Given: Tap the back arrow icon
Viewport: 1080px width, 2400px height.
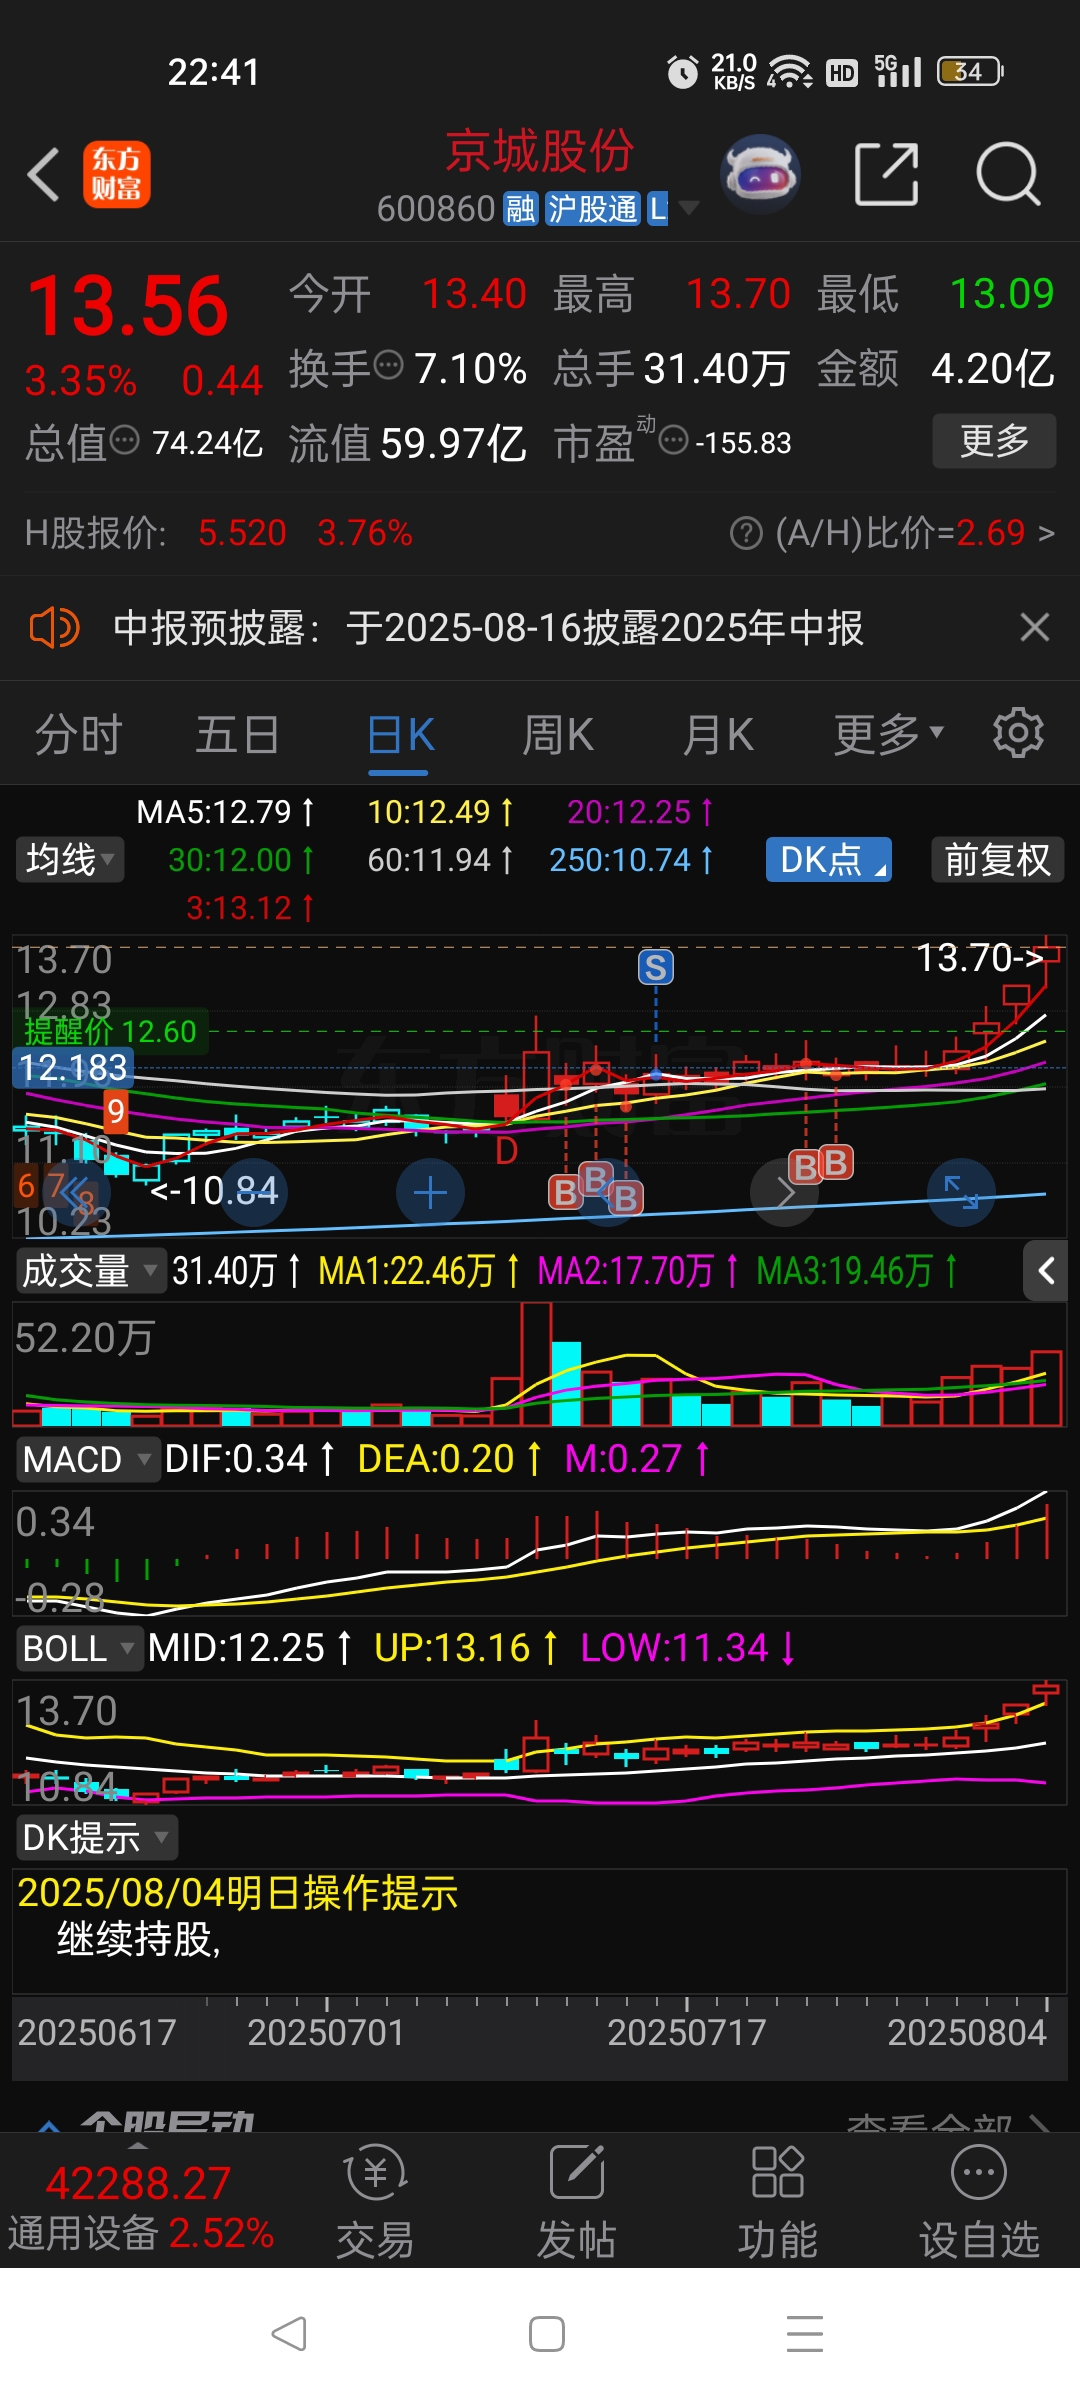Looking at the screenshot, I should [43, 175].
